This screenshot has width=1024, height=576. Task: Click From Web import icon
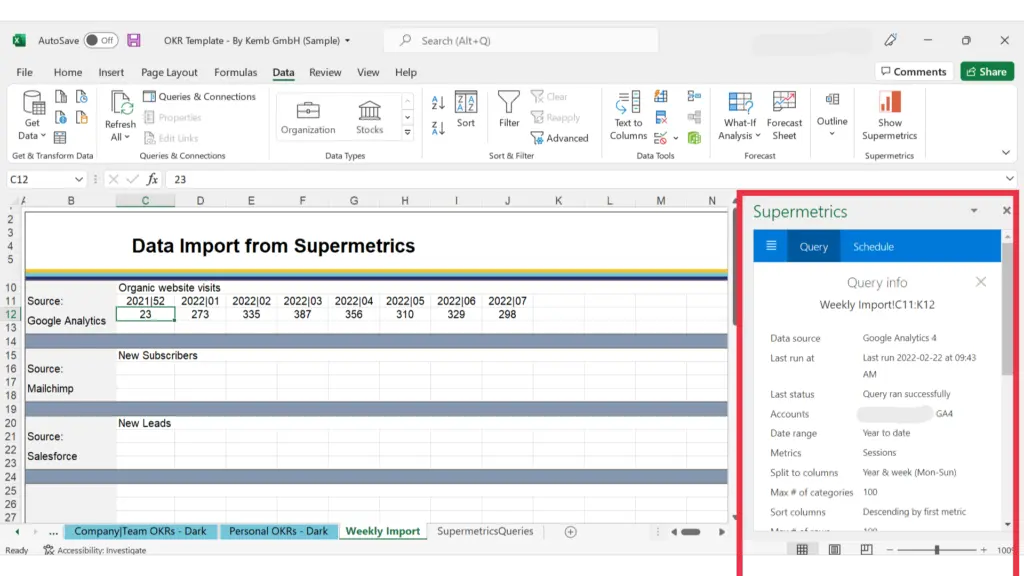[x=61, y=118]
